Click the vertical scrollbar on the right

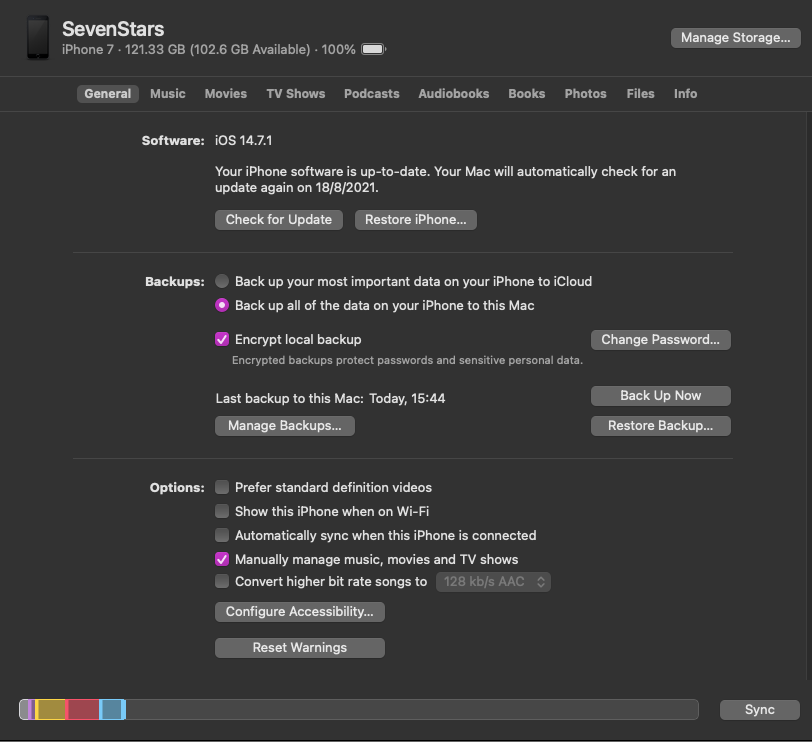tap(808, 394)
